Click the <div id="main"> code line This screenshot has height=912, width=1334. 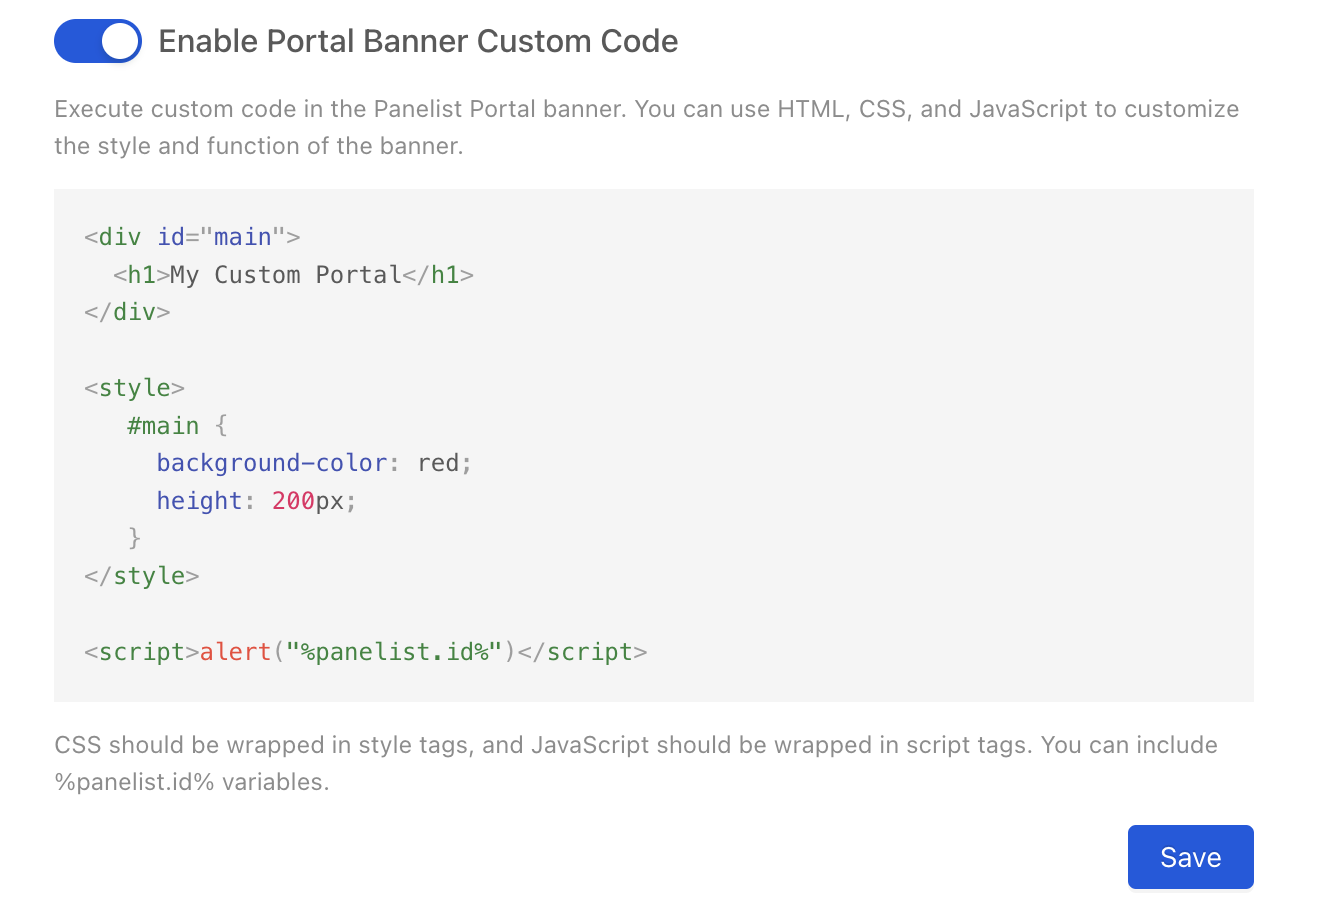pos(192,237)
